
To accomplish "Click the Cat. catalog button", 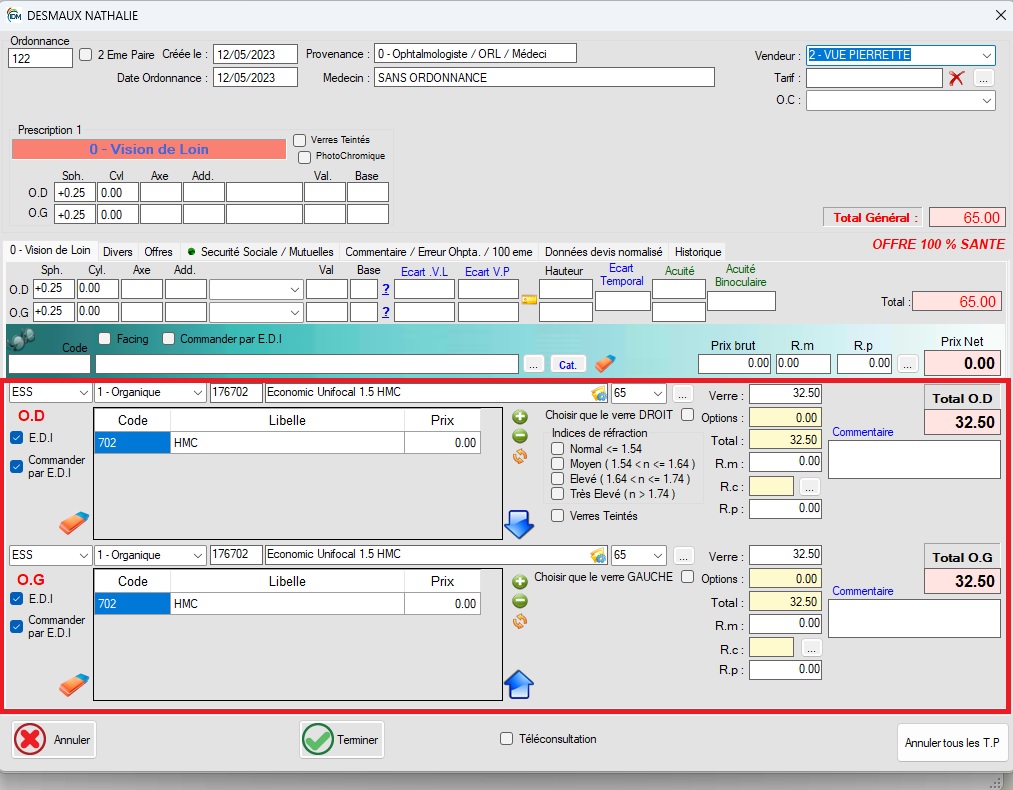I will pyautogui.click(x=568, y=365).
